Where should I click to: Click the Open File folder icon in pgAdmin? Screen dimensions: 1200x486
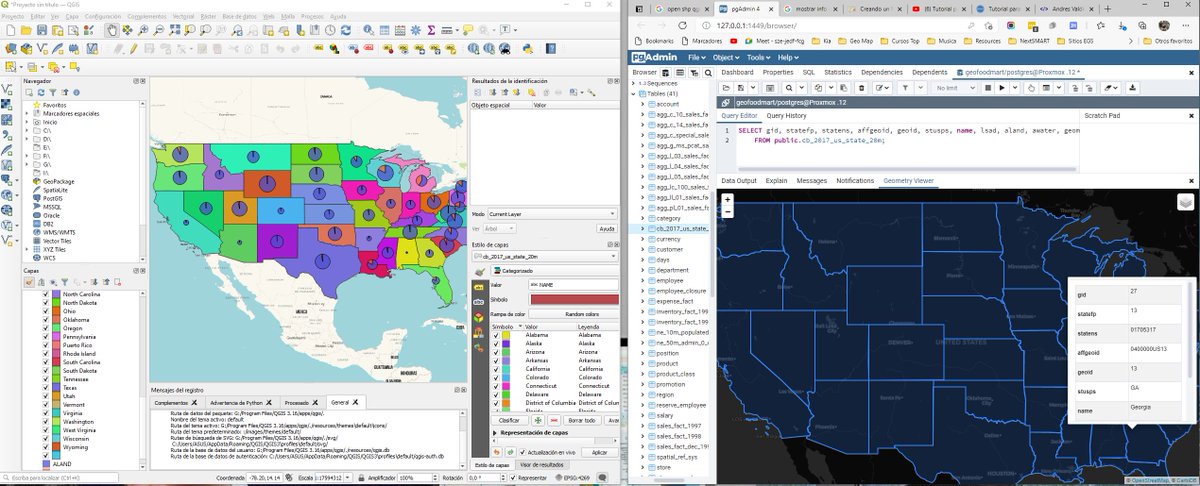click(x=726, y=88)
